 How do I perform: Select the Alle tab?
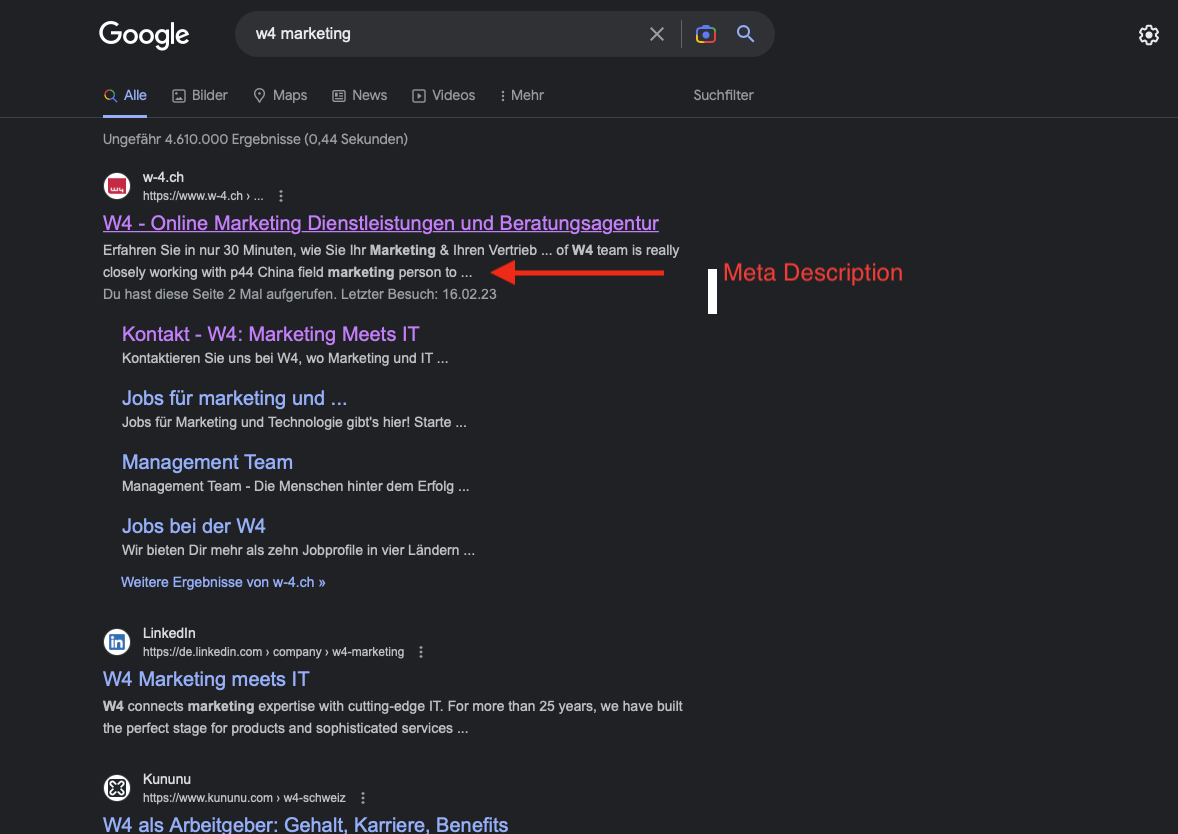(125, 95)
